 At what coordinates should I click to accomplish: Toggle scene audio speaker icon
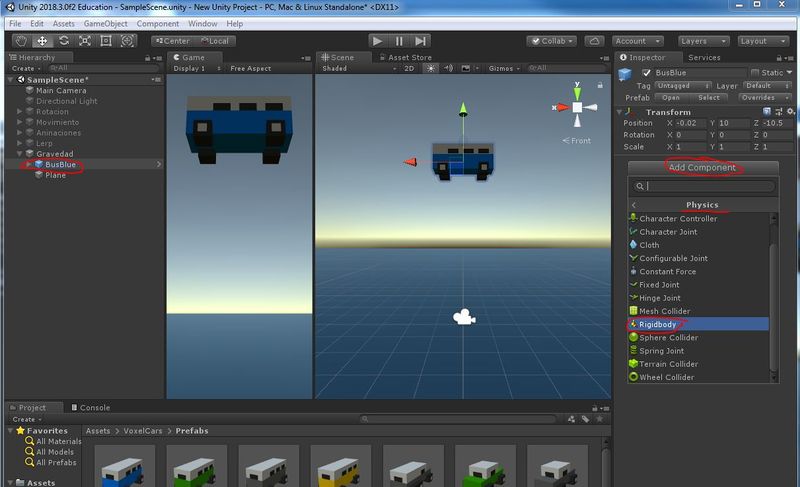pos(448,68)
